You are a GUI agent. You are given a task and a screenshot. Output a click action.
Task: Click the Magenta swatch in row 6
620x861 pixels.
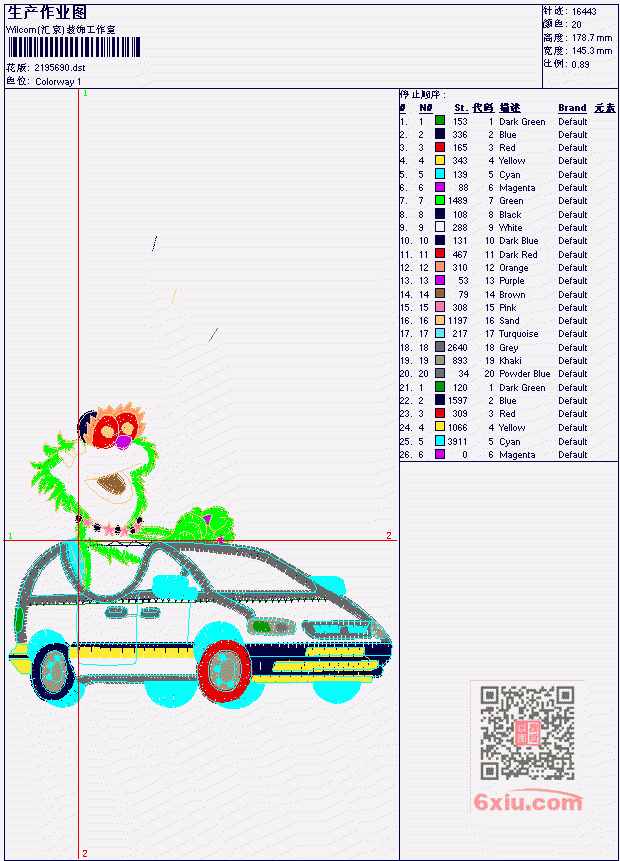440,187
